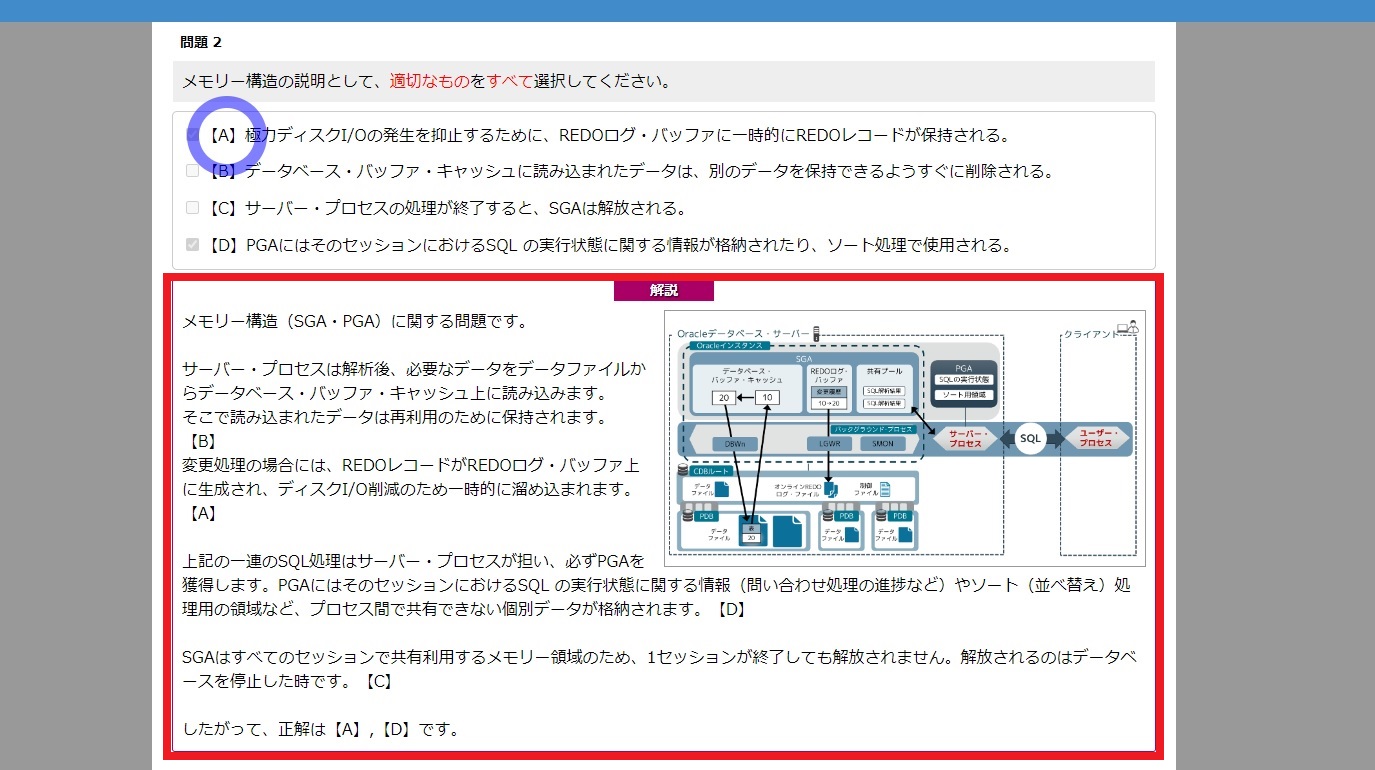Click the 問題 2 question heading
This screenshot has width=1375, height=770.
coord(201,42)
